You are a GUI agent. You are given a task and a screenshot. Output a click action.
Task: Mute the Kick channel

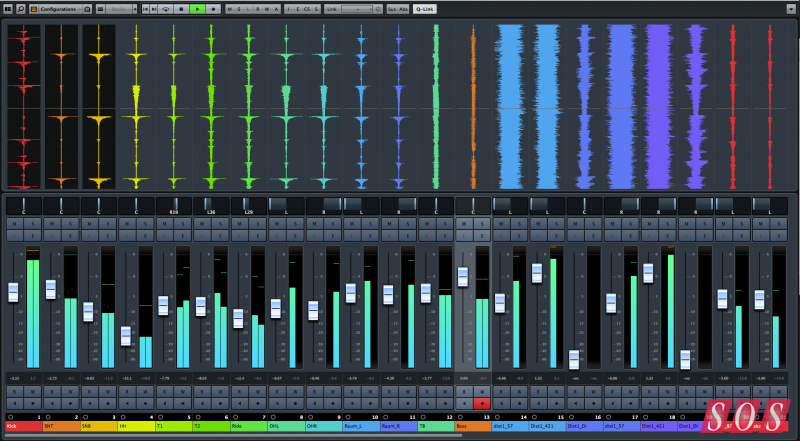pyautogui.click(x=15, y=224)
